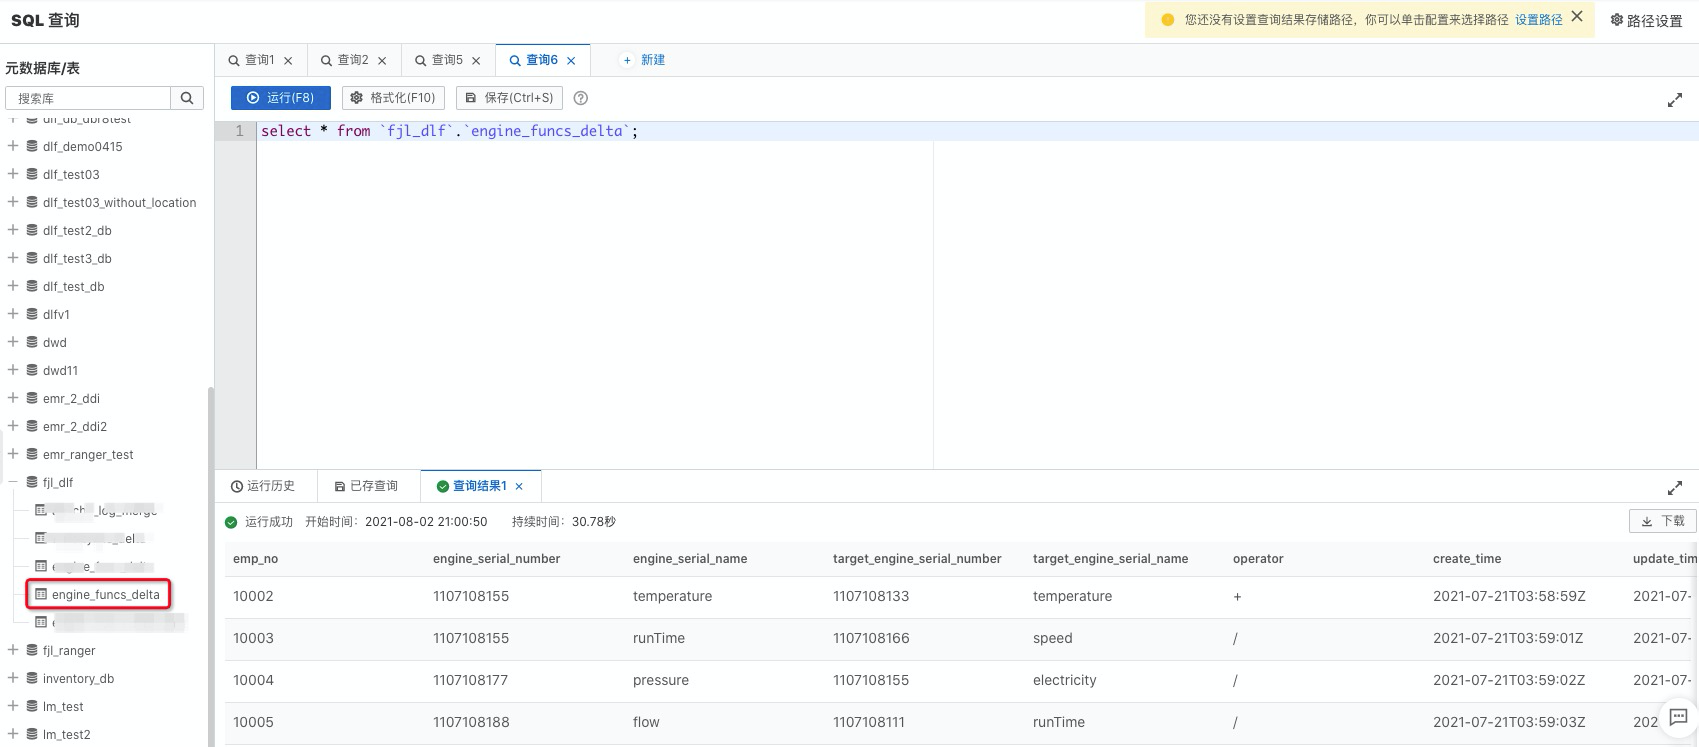This screenshot has height=747, width=1699.
Task: Expand dlf_test03_without_location database
Action: [x=13, y=202]
